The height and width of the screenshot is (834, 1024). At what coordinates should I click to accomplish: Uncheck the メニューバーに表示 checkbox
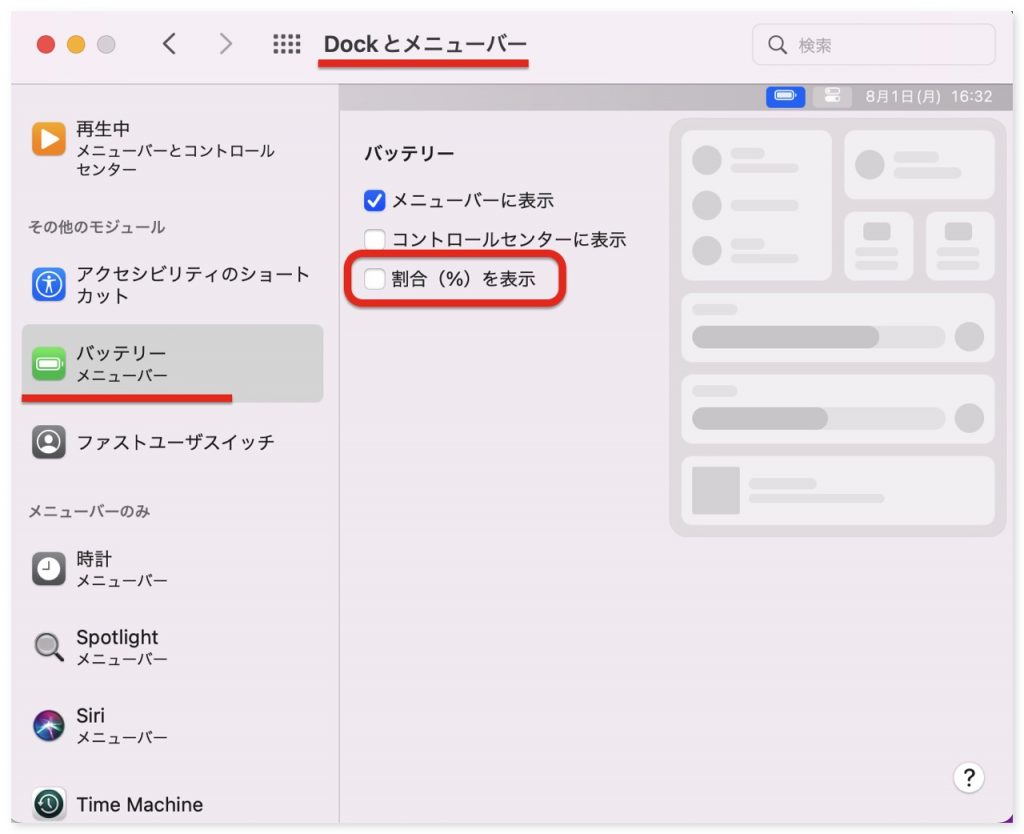point(375,201)
